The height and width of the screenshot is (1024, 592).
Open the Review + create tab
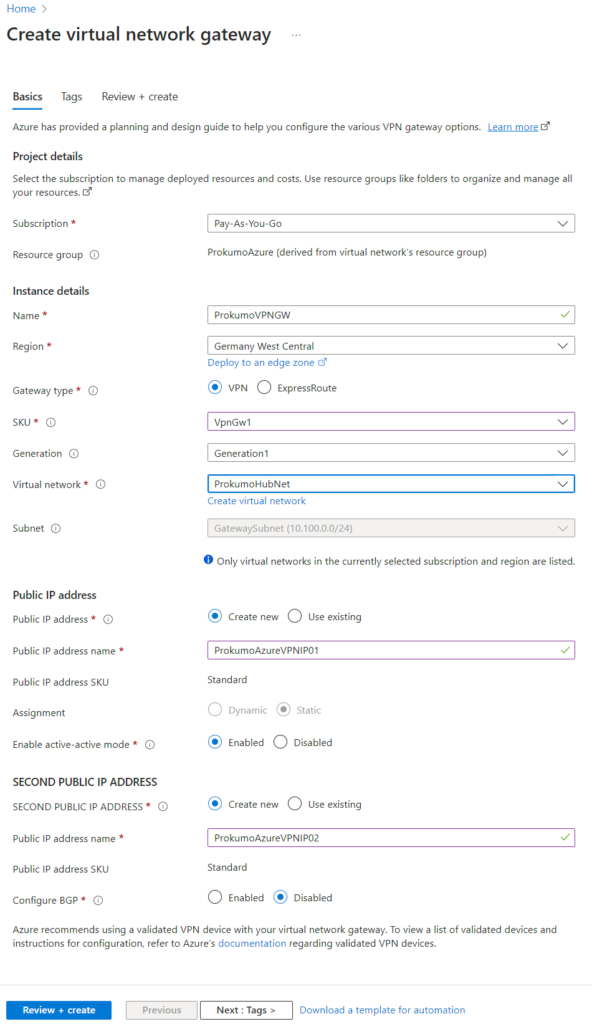click(x=140, y=97)
